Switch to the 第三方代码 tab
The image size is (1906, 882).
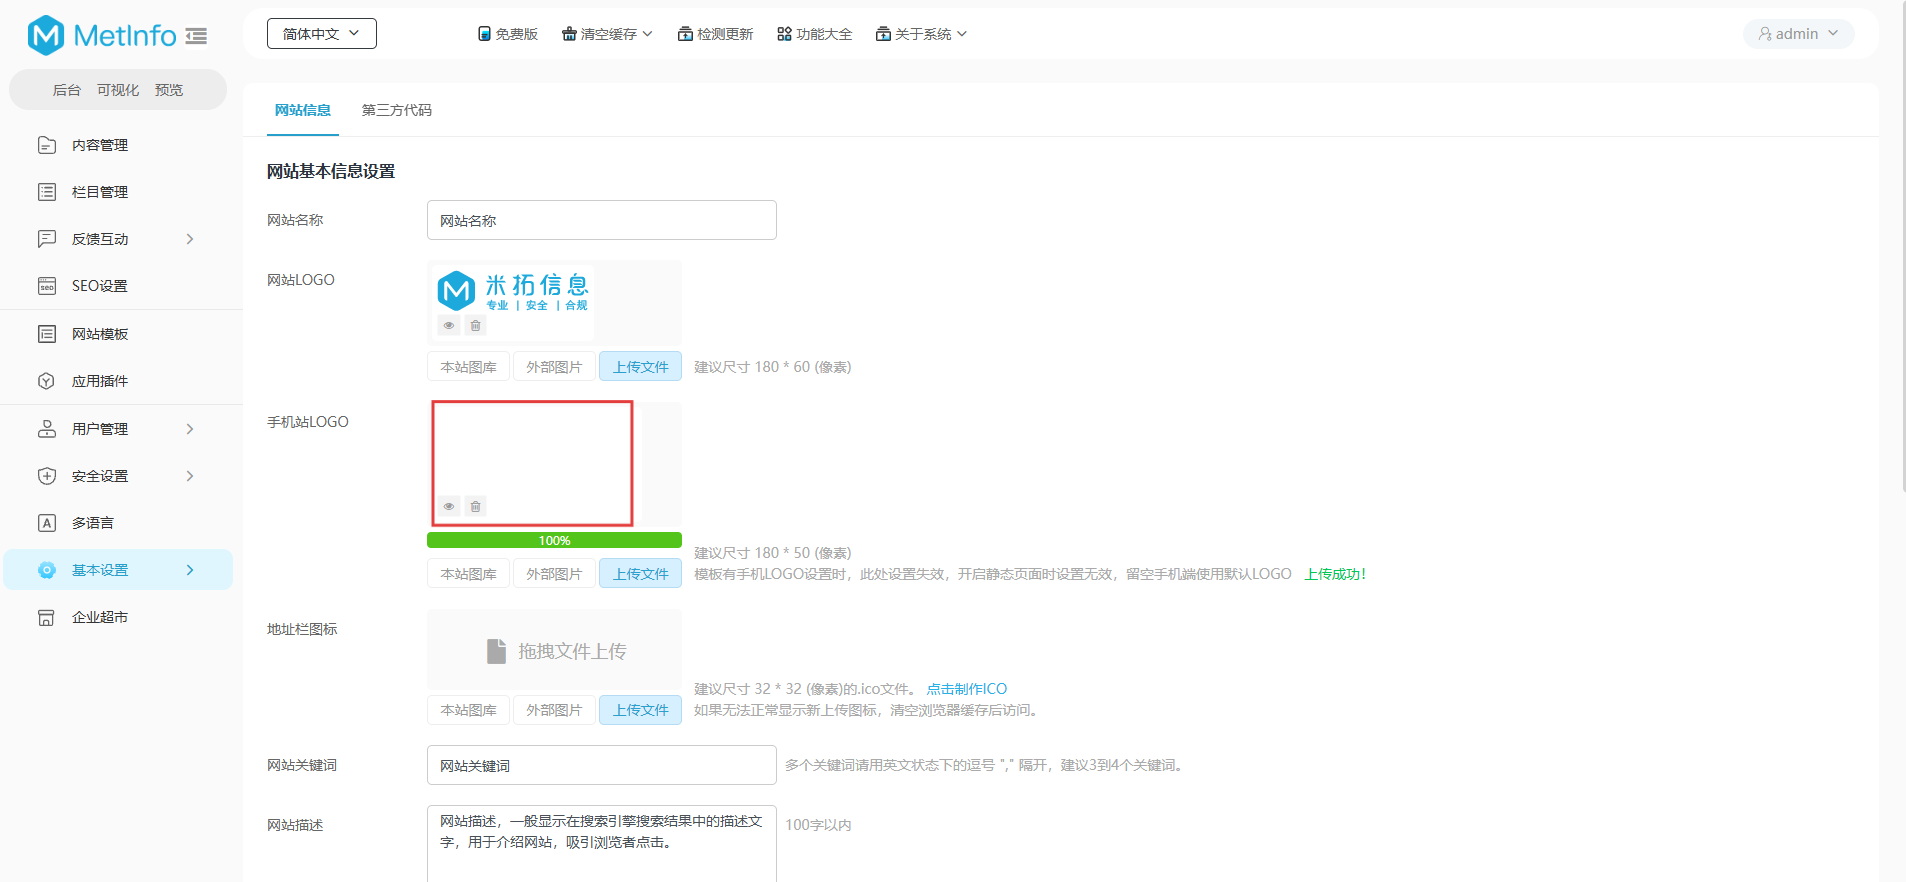tap(397, 110)
